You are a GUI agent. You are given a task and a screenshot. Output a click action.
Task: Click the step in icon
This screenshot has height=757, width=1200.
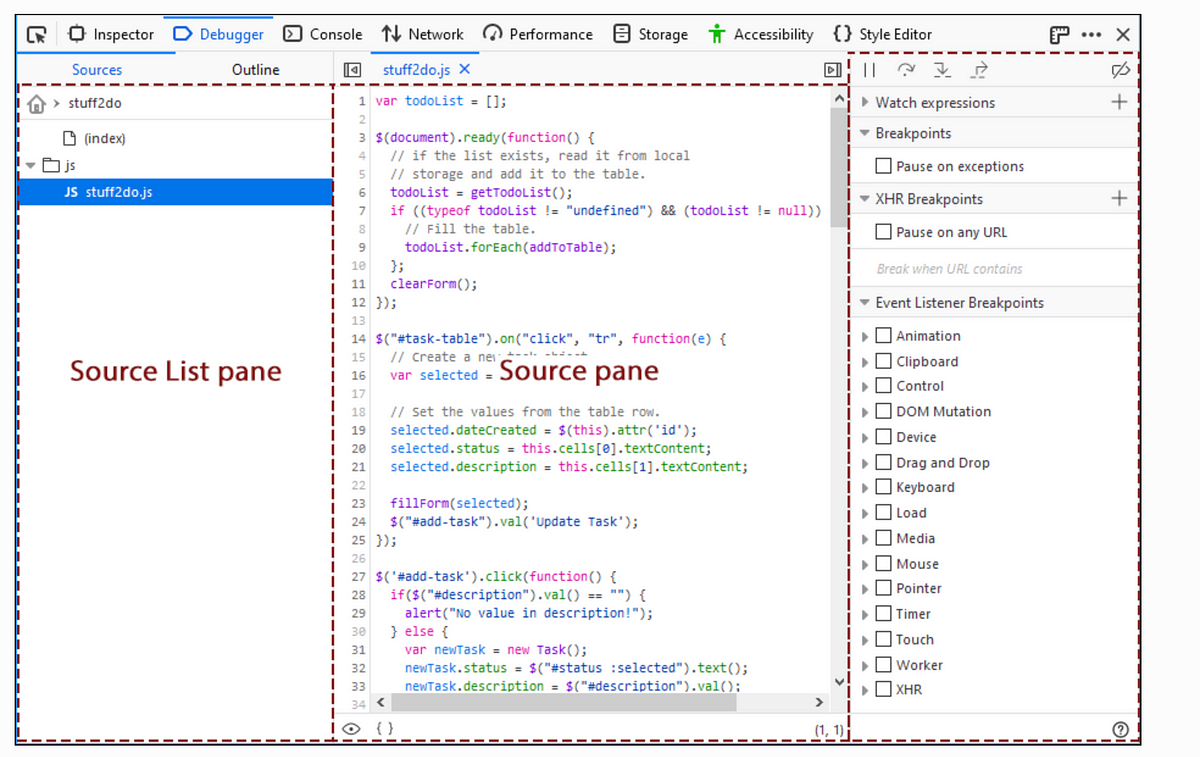[x=942, y=69]
